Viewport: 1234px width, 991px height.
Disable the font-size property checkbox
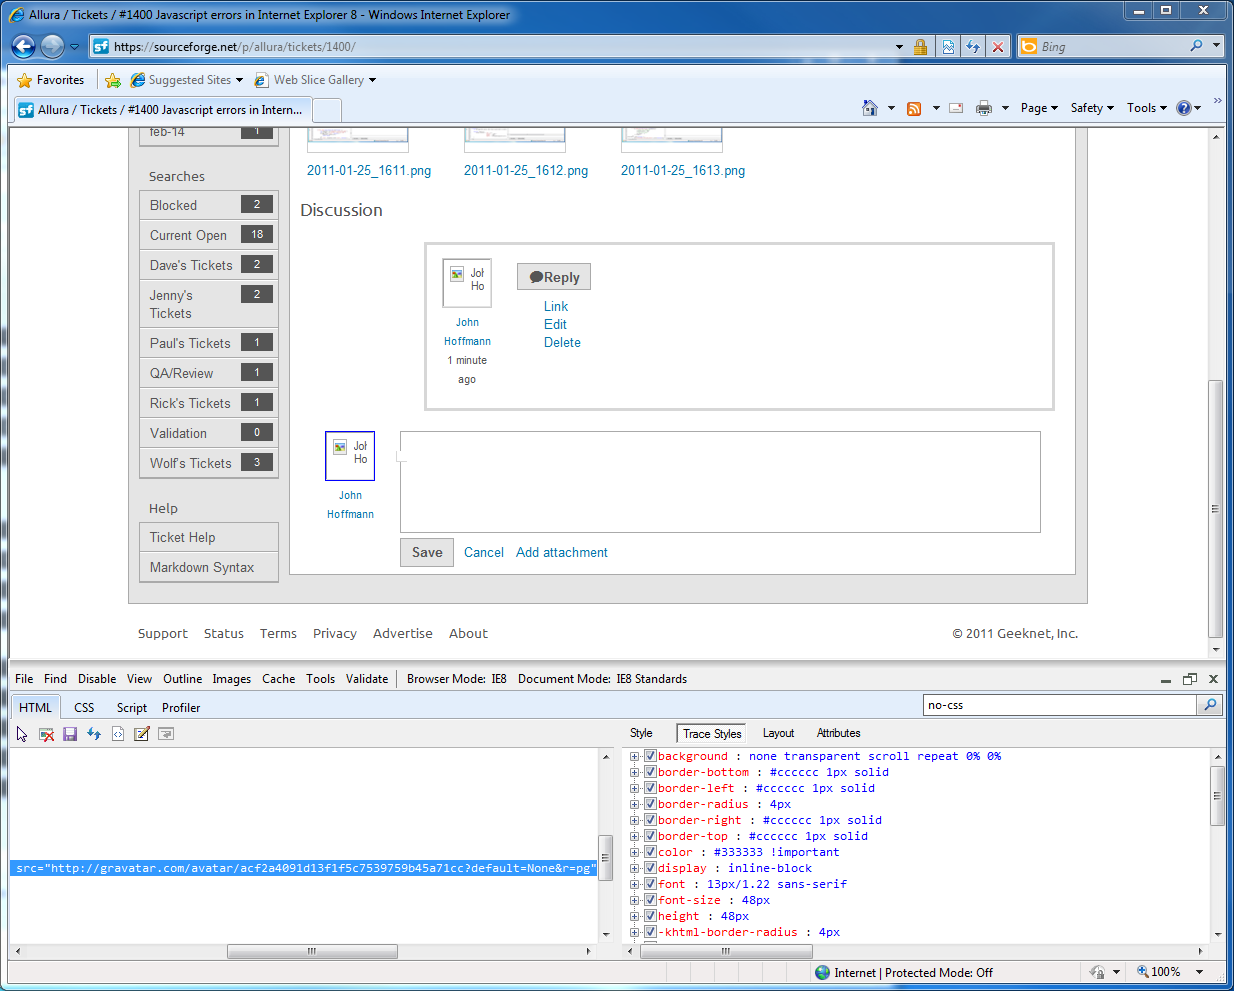[650, 900]
